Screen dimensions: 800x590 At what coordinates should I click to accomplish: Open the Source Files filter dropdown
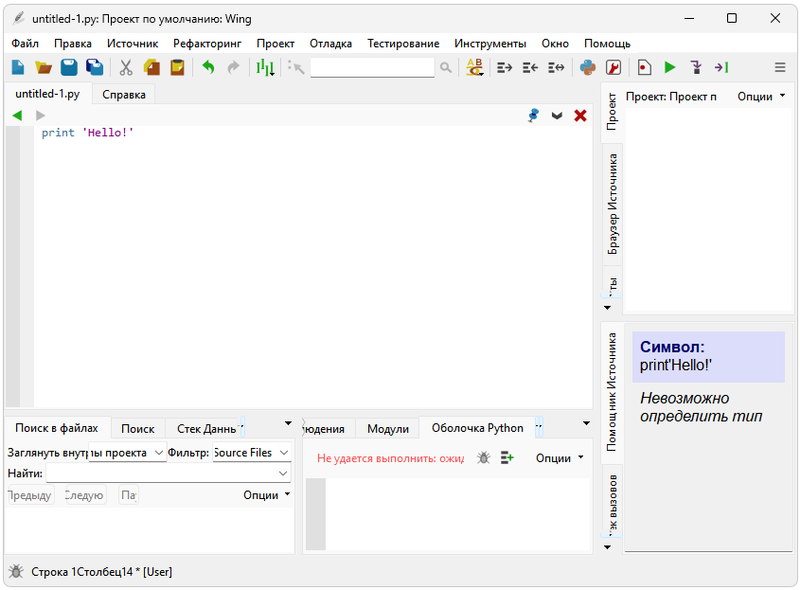point(251,453)
